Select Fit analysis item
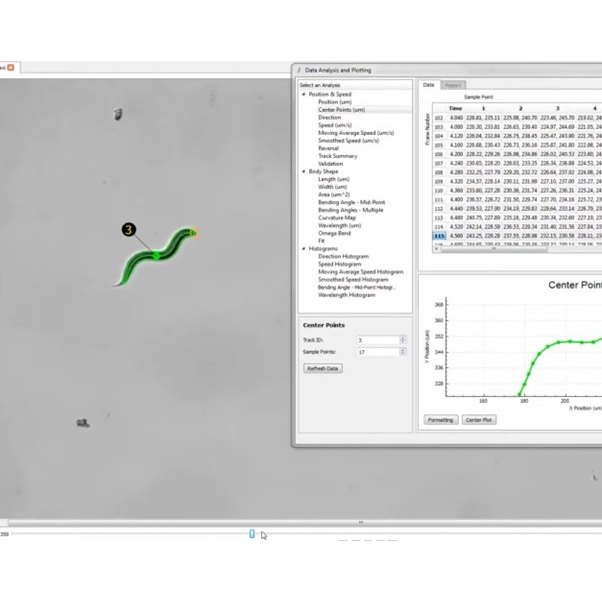 (321, 241)
